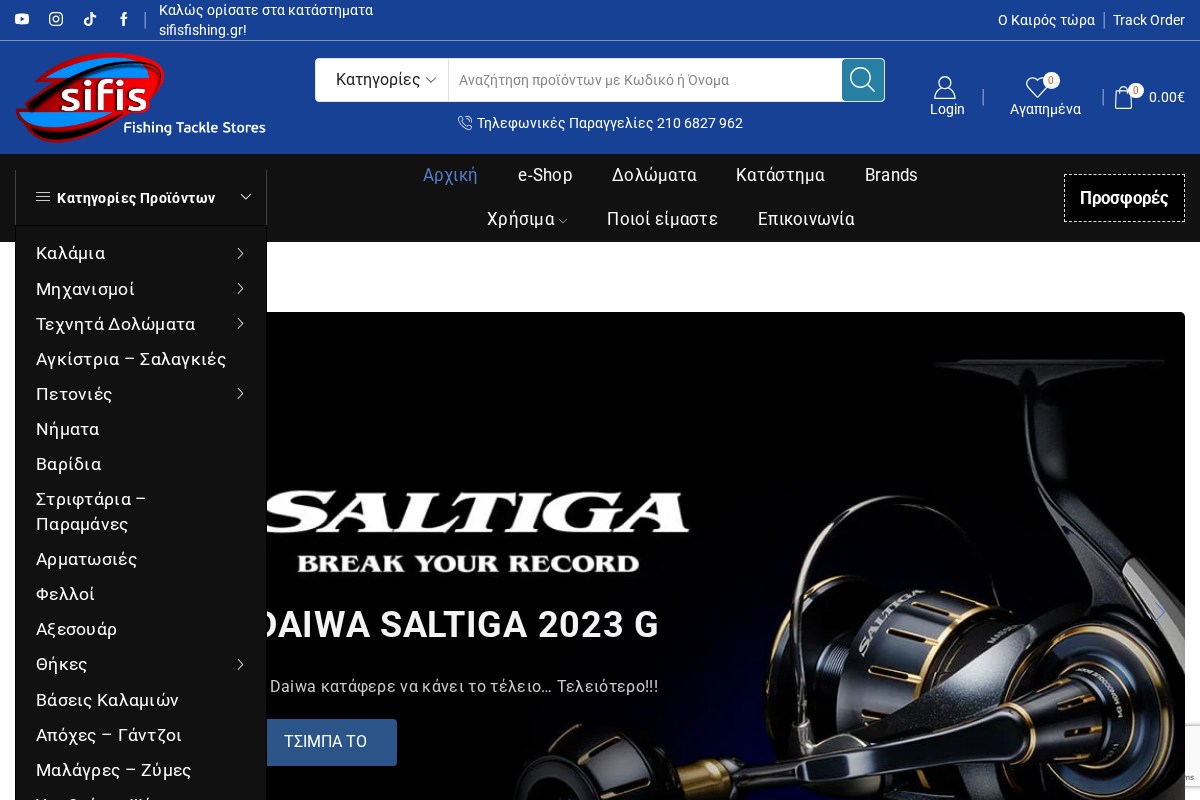Open the e-Shop menu item
This screenshot has width=1200, height=800.
[545, 175]
